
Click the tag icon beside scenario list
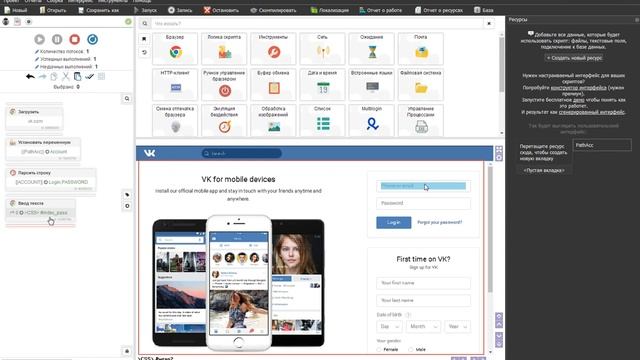[x=127, y=195]
